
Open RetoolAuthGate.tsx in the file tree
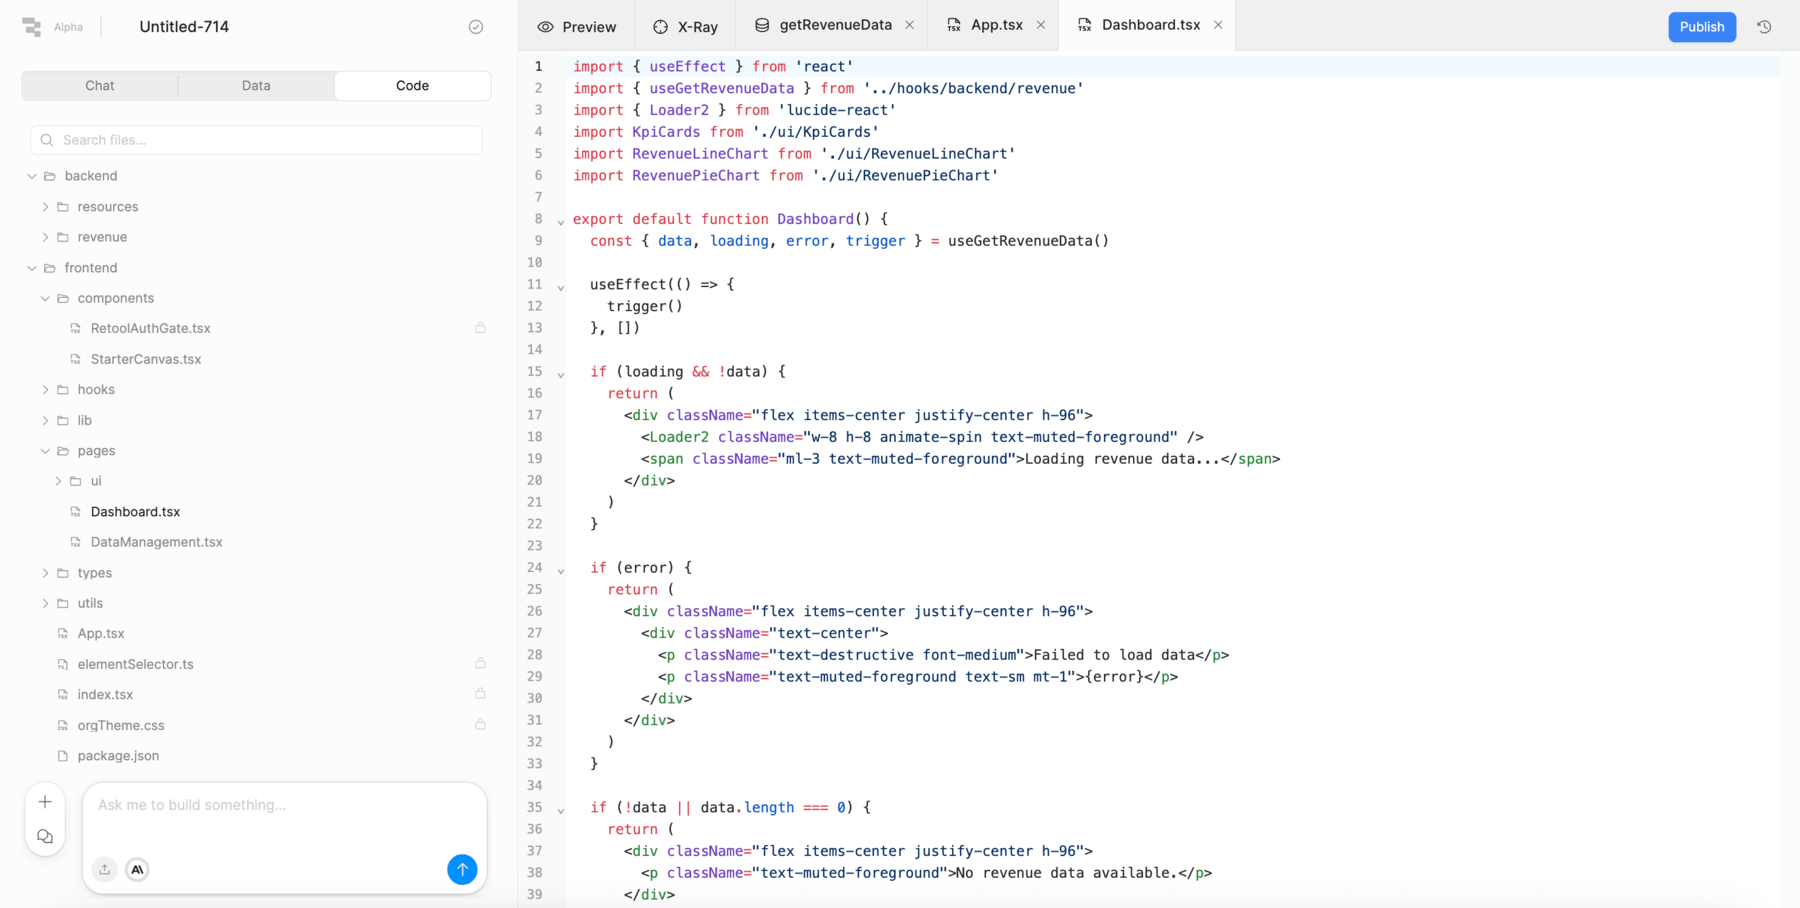(x=150, y=328)
